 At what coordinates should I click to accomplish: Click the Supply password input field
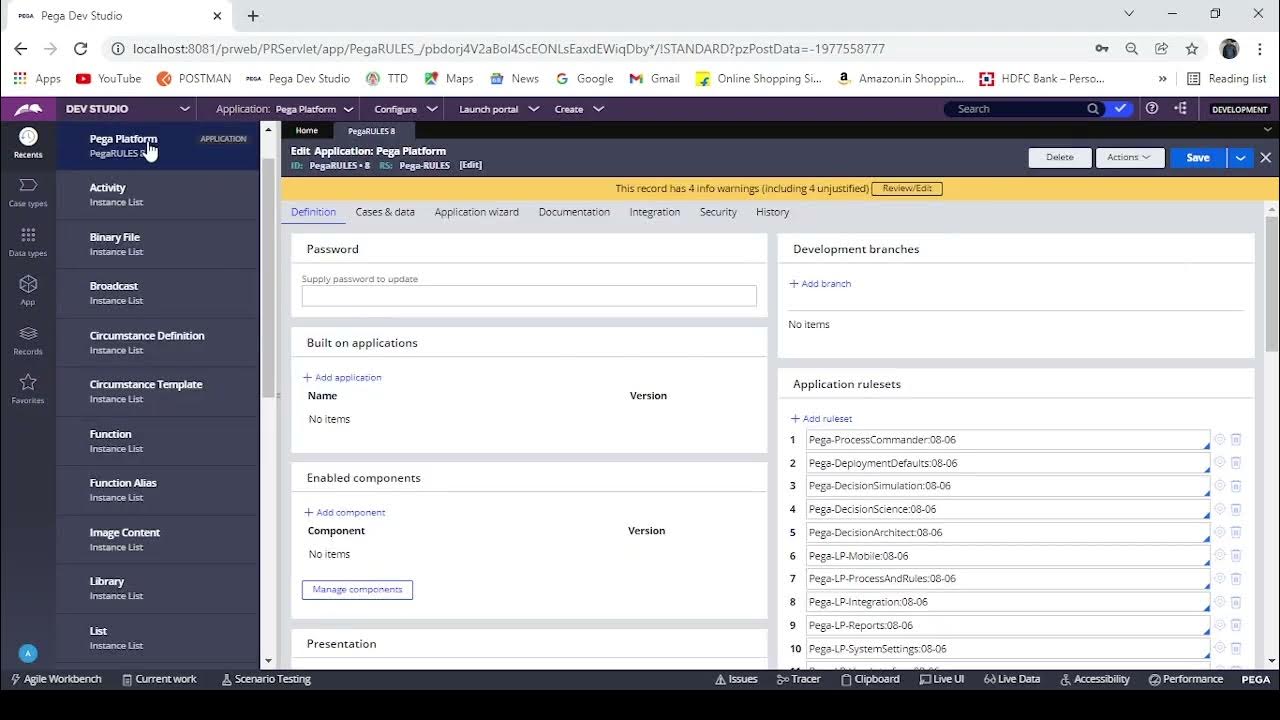529,296
